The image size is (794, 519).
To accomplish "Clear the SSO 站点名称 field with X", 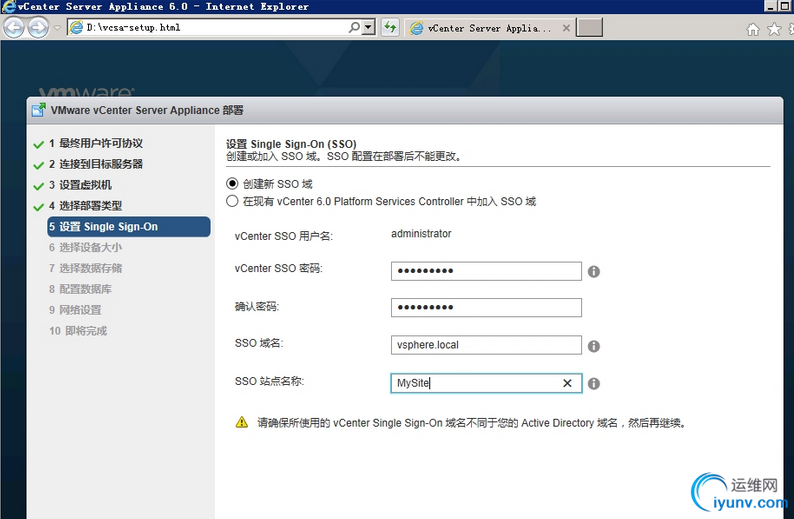I will tap(567, 383).
